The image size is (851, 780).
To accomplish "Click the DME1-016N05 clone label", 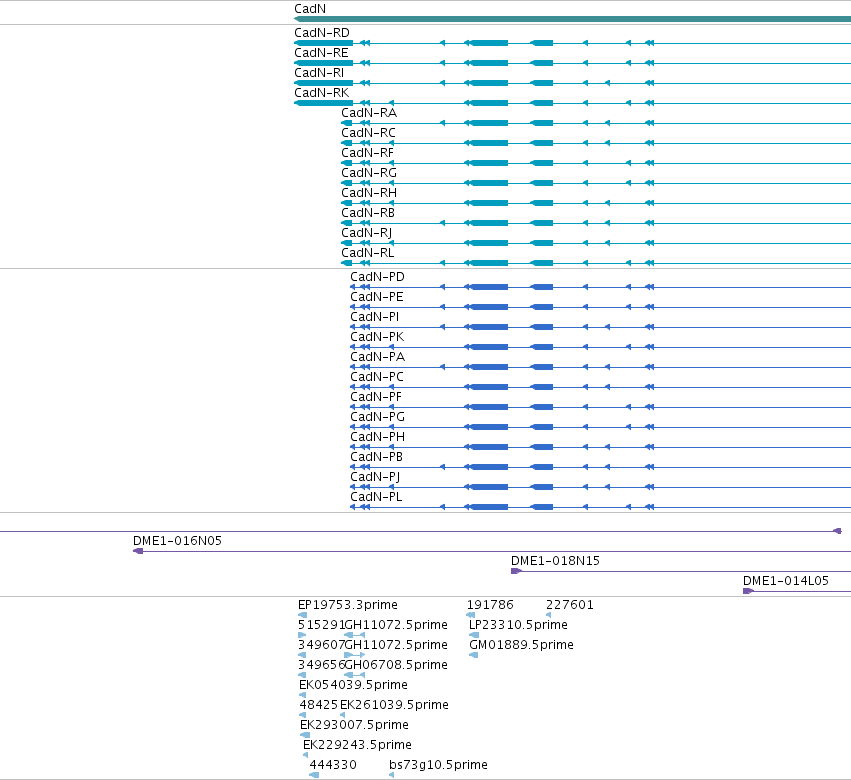I will click(177, 541).
